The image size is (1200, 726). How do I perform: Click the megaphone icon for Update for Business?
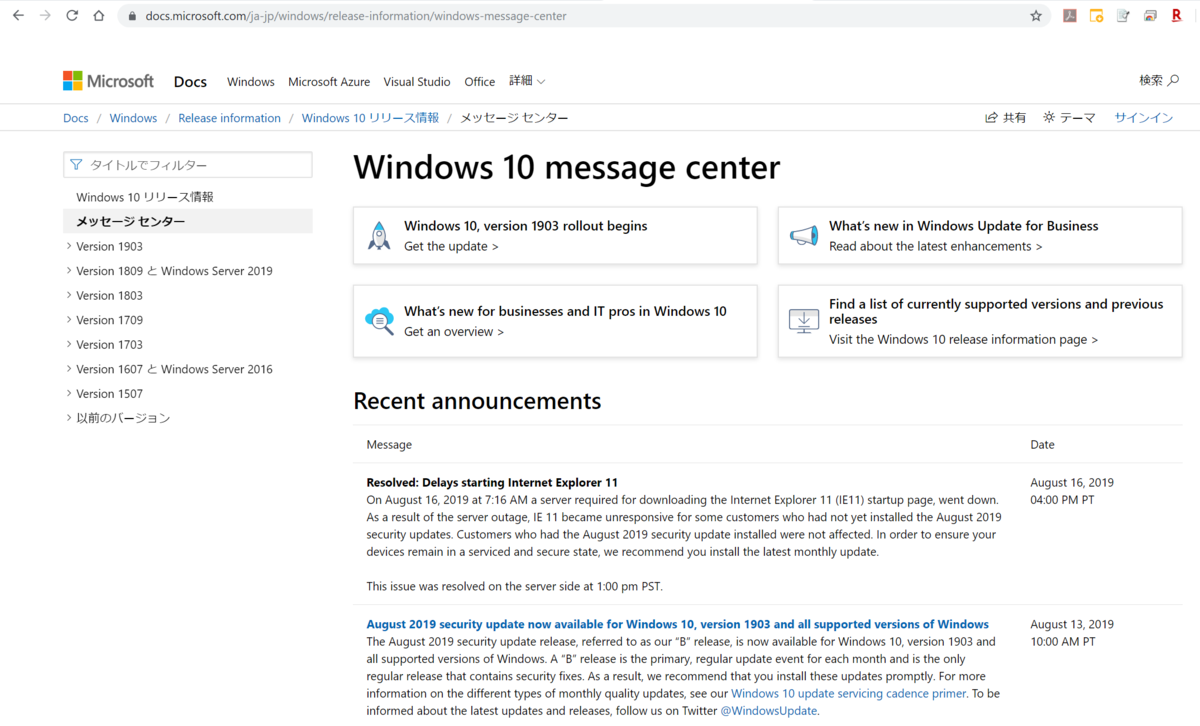point(804,236)
